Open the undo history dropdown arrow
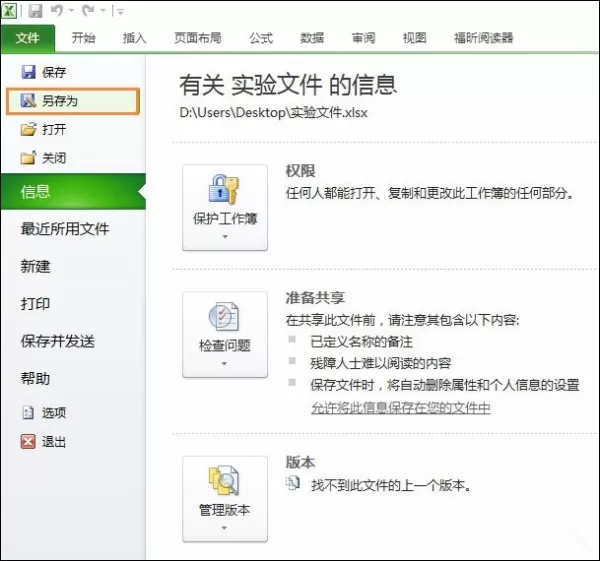The width and height of the screenshot is (600, 561). (x=72, y=11)
